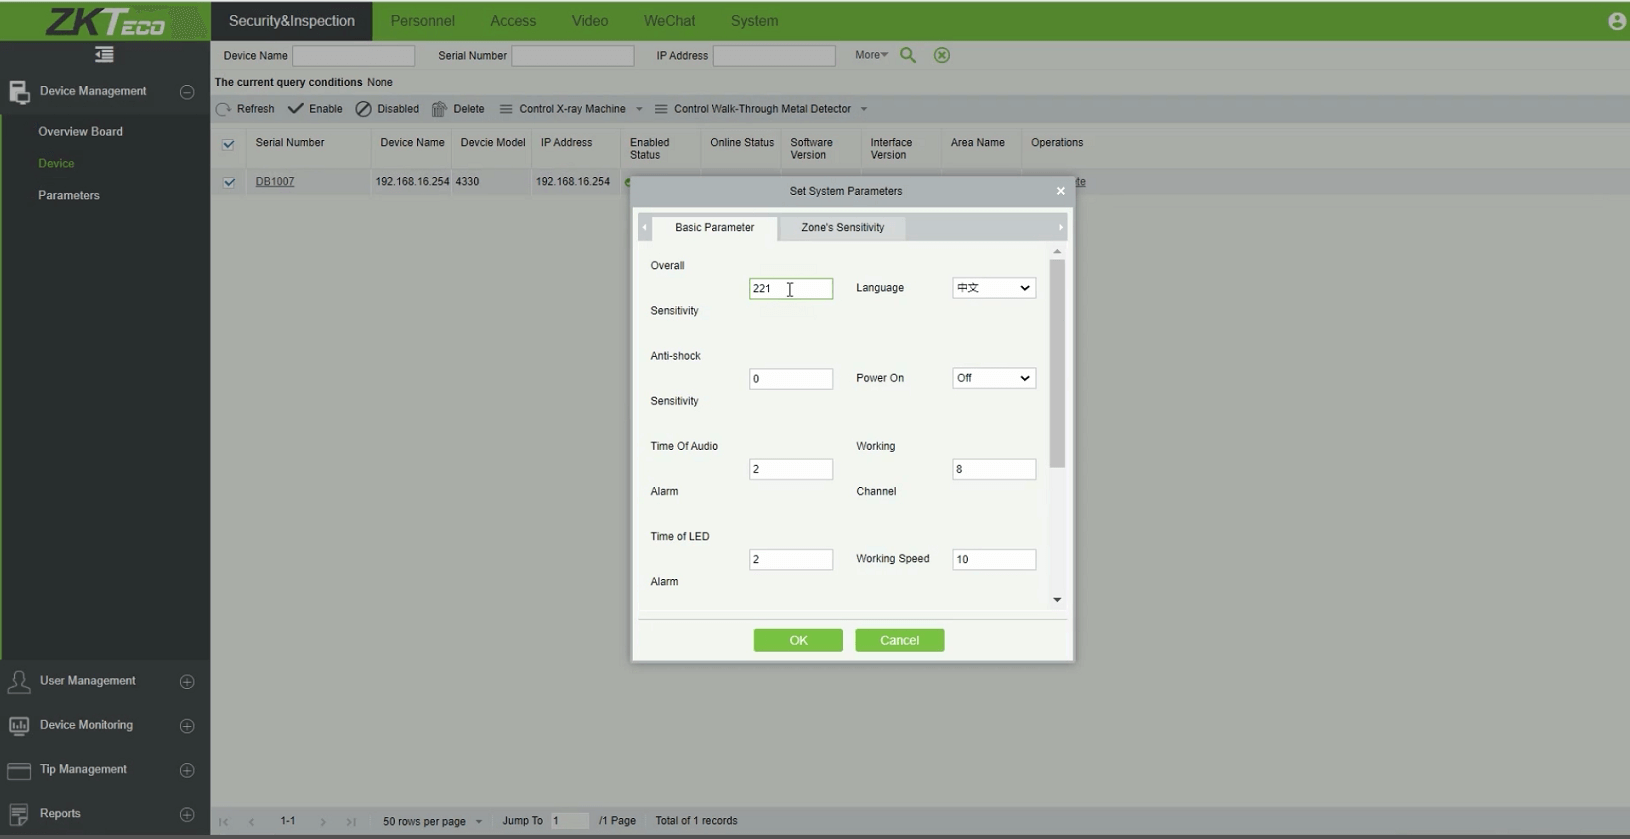
Task: Open the Personnel menu tab
Action: (422, 21)
